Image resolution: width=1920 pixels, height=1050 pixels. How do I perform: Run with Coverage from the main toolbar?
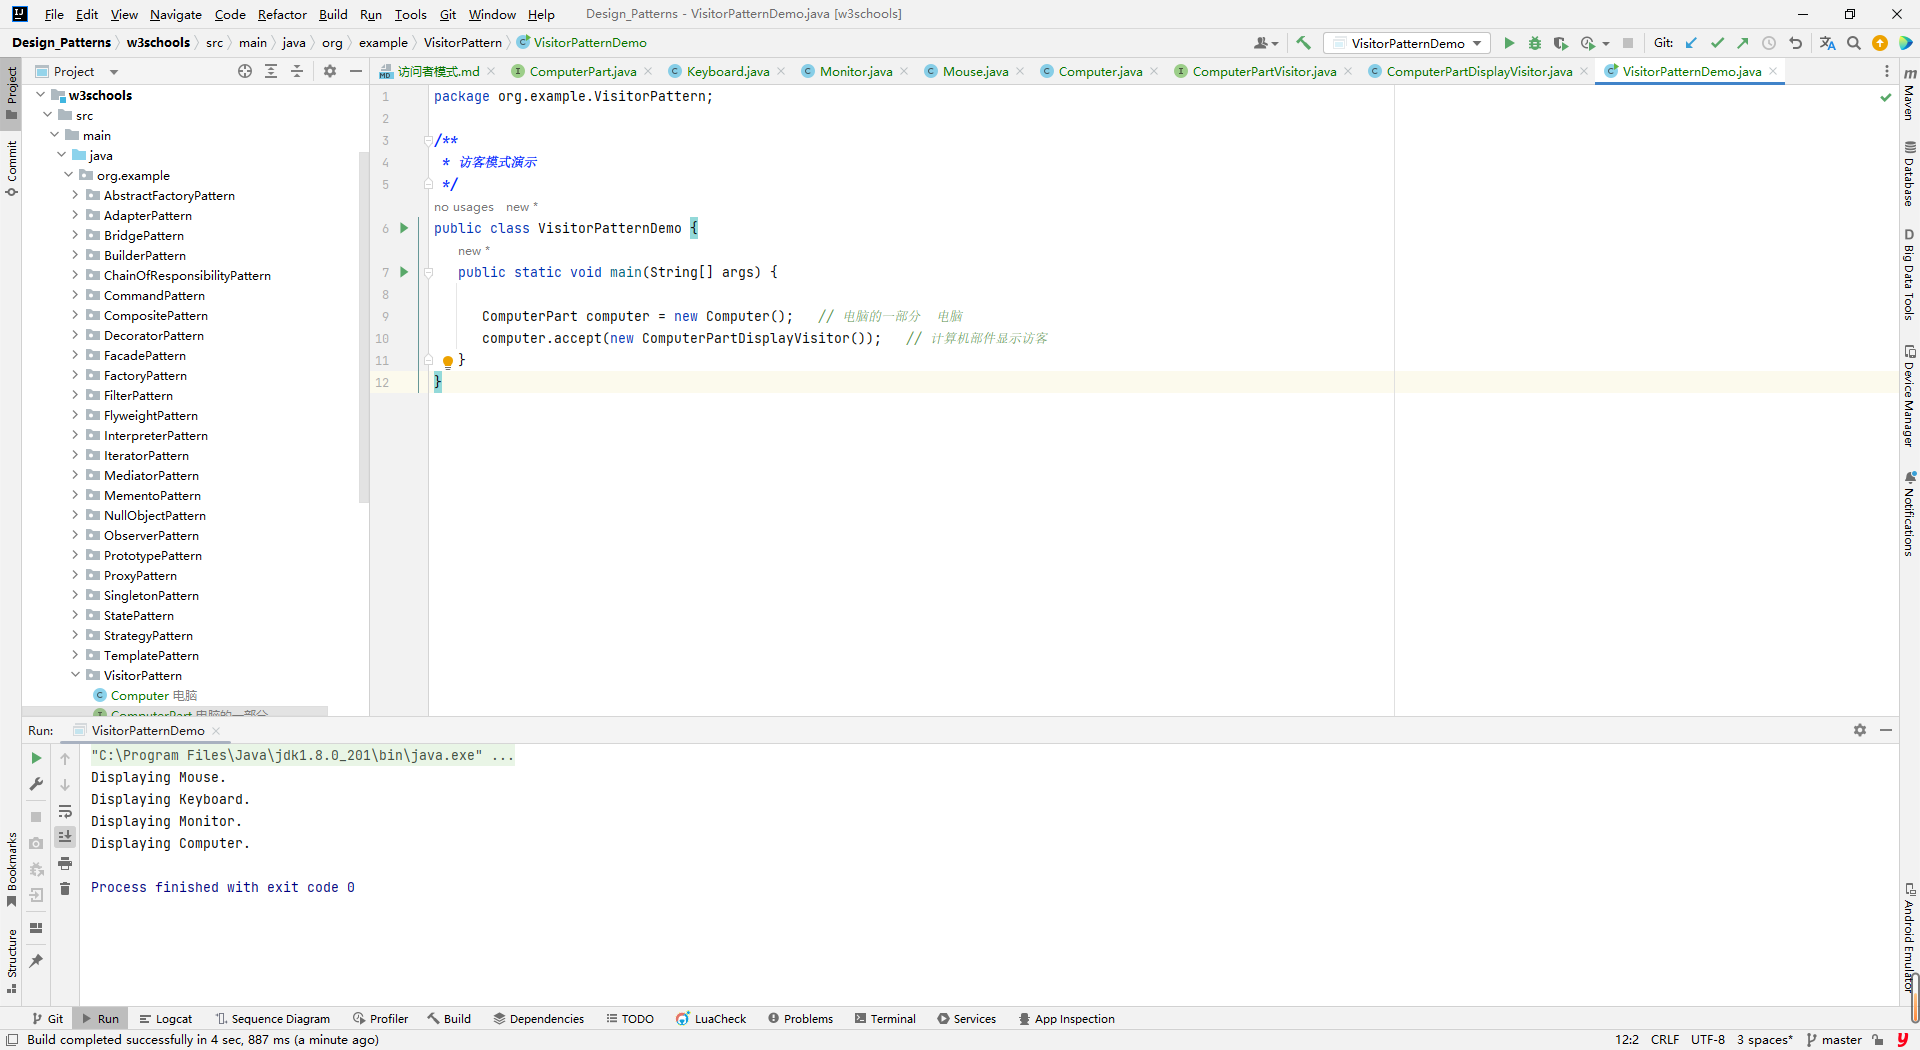(1560, 43)
